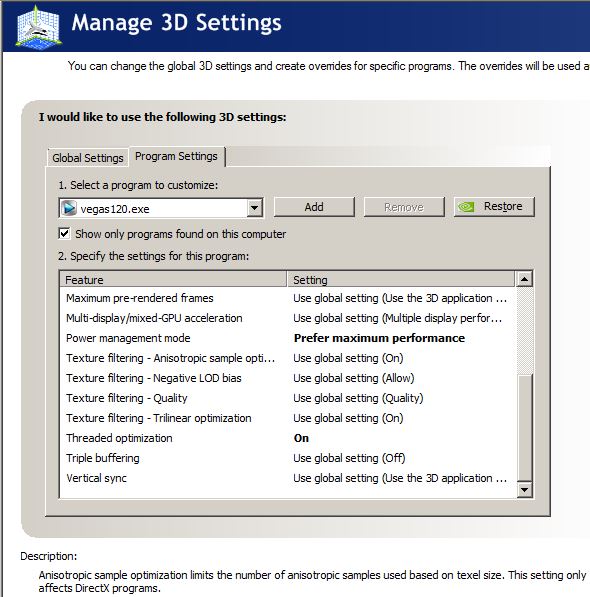Select Texture filtering - Quality row
The height and width of the screenshot is (597, 590).
coord(288,398)
